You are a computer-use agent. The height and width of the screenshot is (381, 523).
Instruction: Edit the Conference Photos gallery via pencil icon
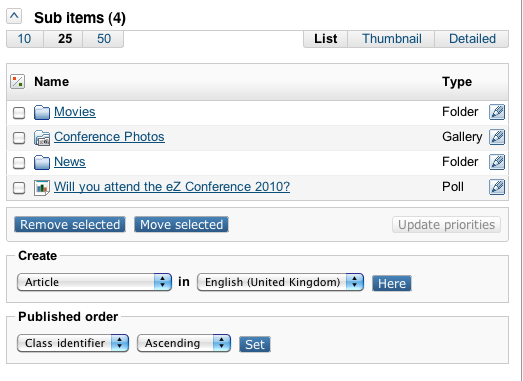point(497,137)
